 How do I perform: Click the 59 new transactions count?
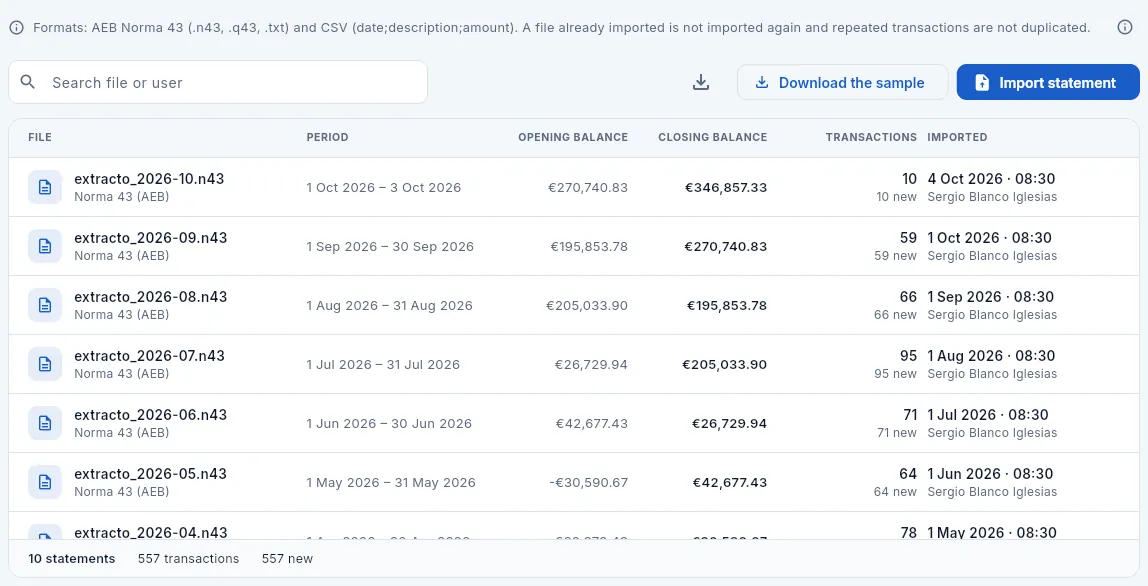[895, 256]
